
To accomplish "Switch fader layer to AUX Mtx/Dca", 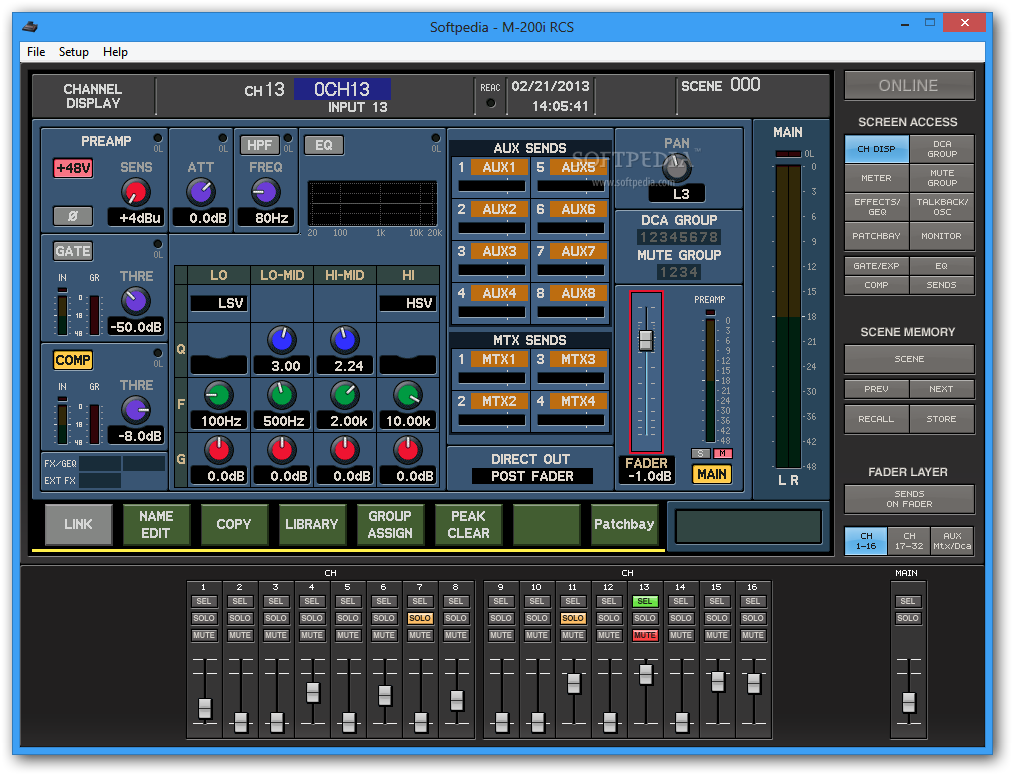I will click(952, 541).
